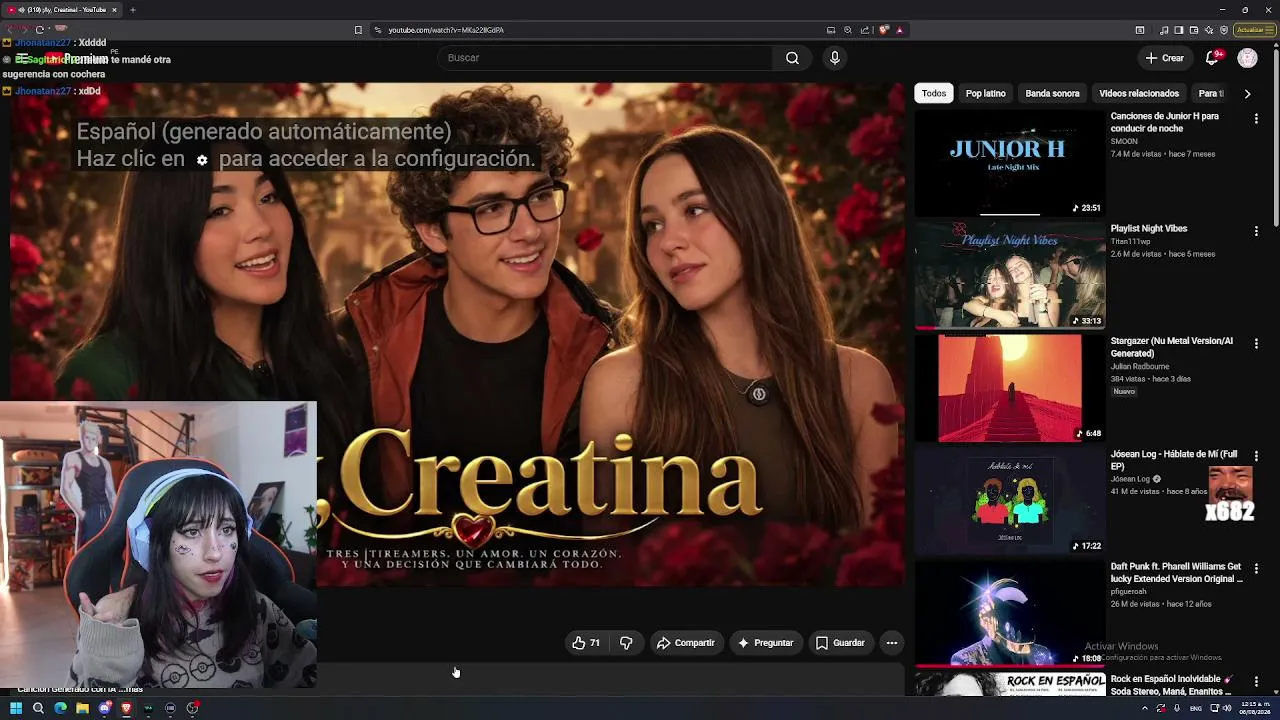Open the Rock en Español thumbnail
The image size is (1280, 720).
click(1010, 685)
